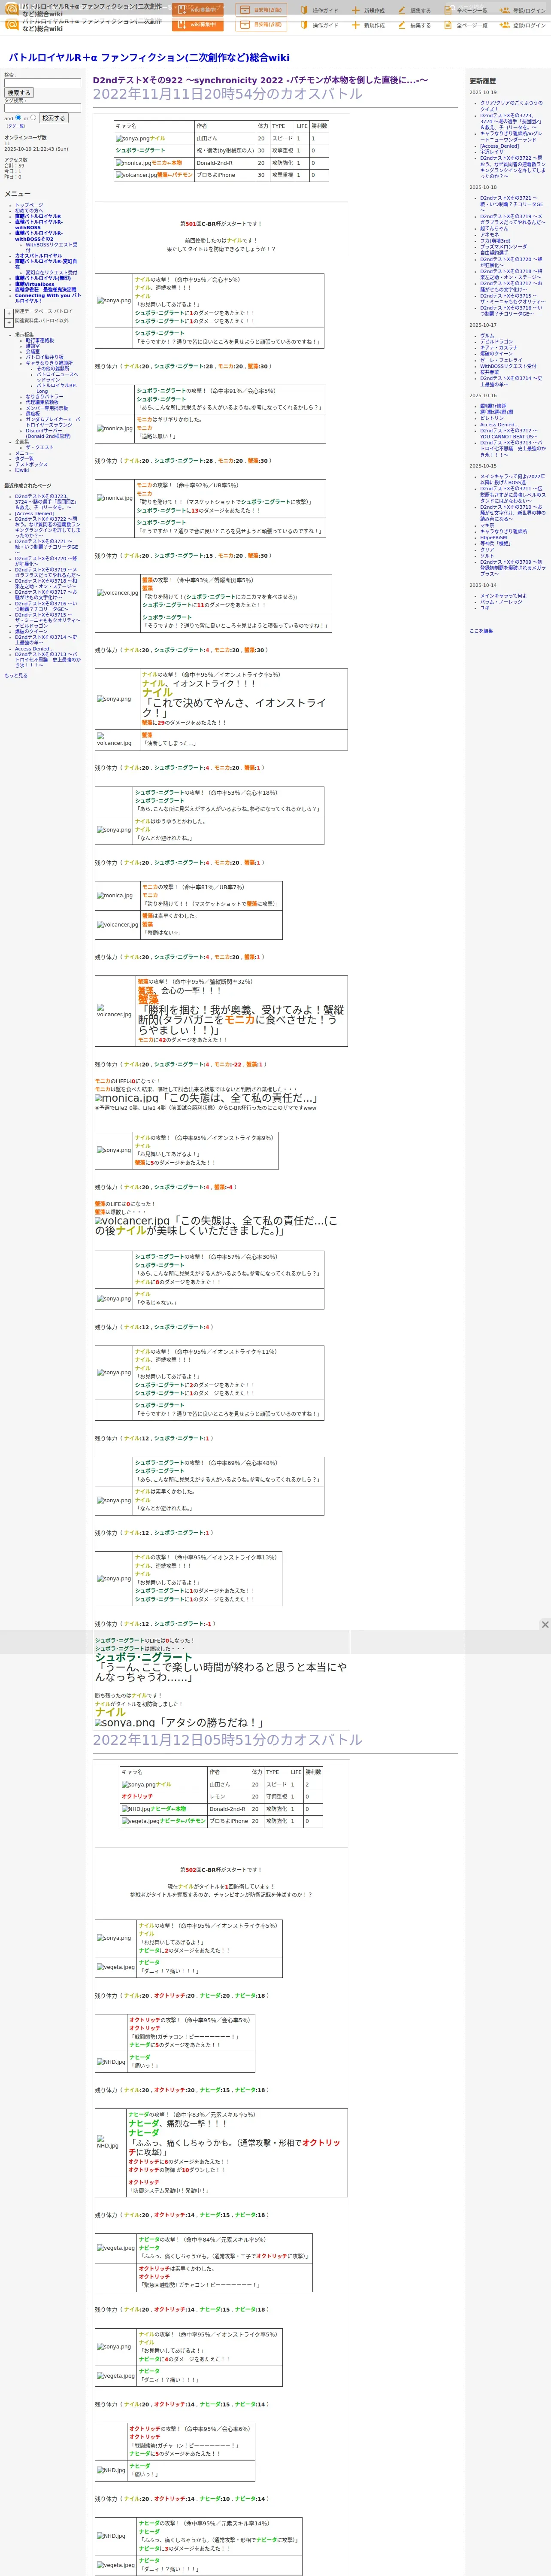Image resolution: width=551 pixels, height=2576 pixels.
Task: Open the 自由契約選手 history link
Action: pos(494,253)
